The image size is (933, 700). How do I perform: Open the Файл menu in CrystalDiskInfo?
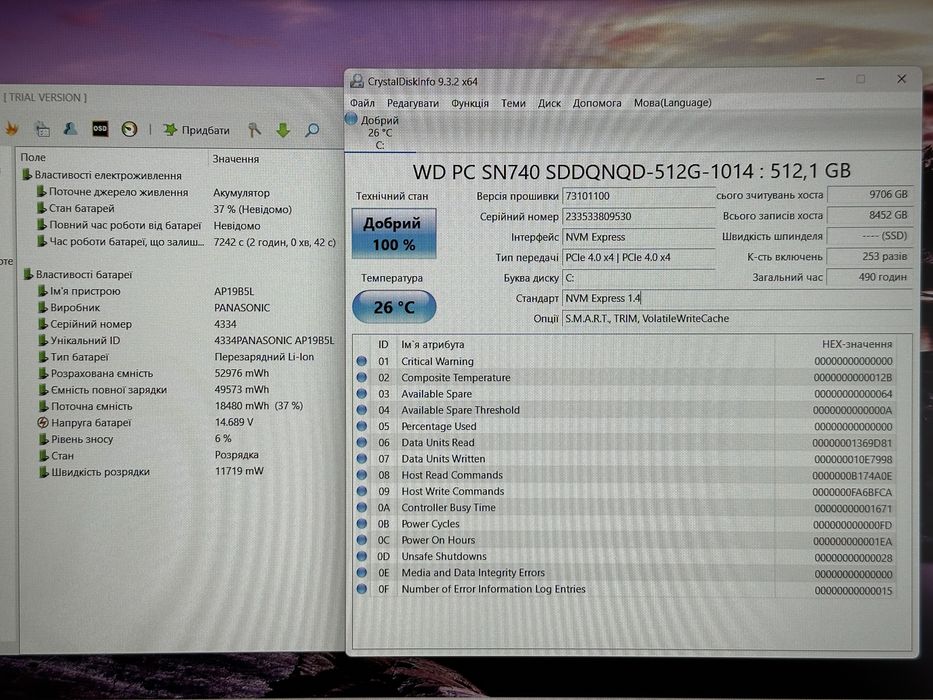click(x=362, y=103)
